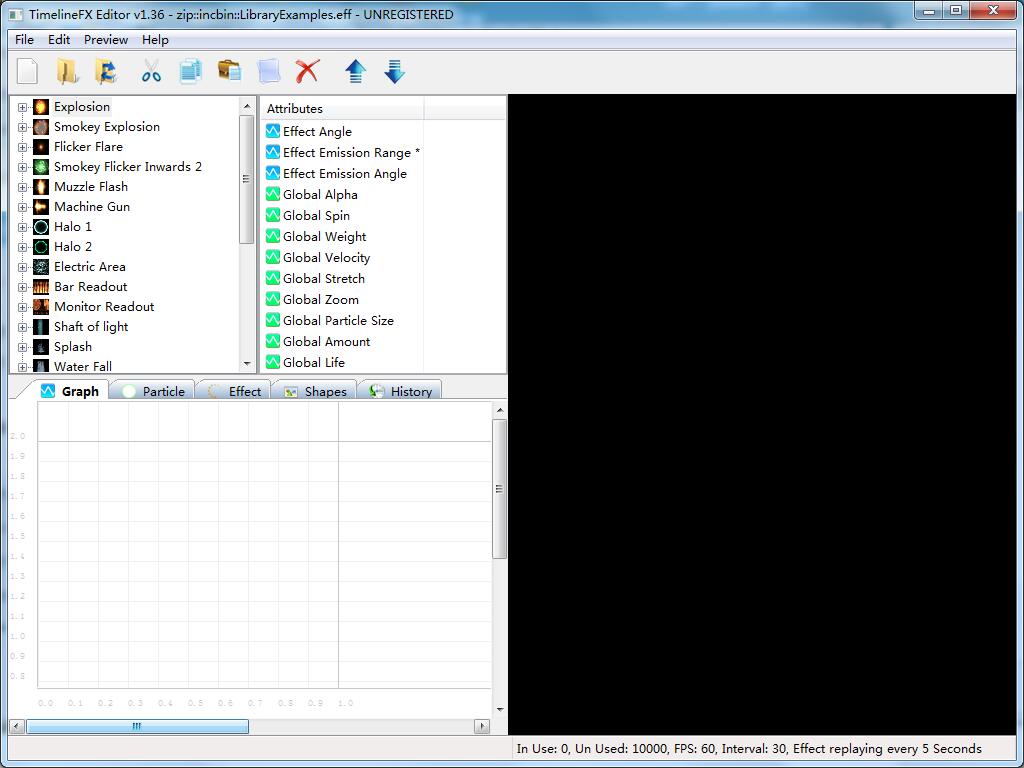This screenshot has width=1024, height=768.
Task: Expand the Splash tree node
Action: pyautogui.click(x=22, y=347)
